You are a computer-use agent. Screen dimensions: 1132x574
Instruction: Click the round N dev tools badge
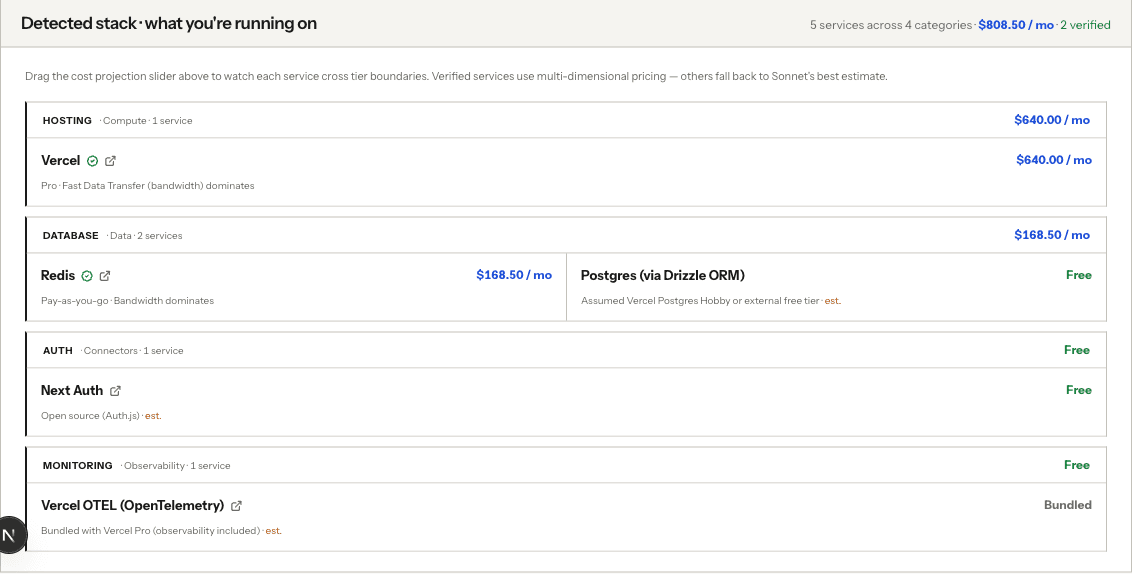click(x=10, y=535)
